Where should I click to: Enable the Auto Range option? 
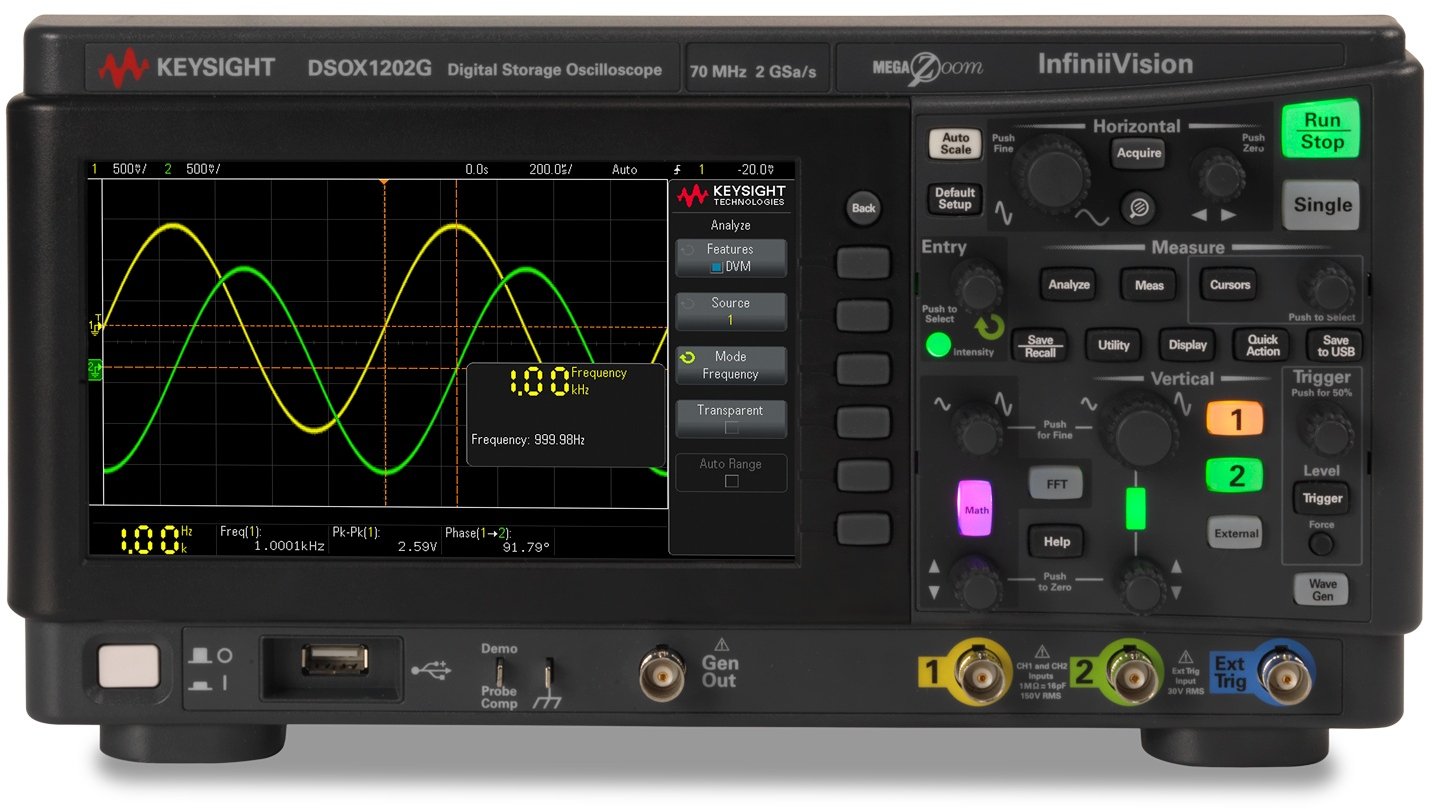point(730,472)
